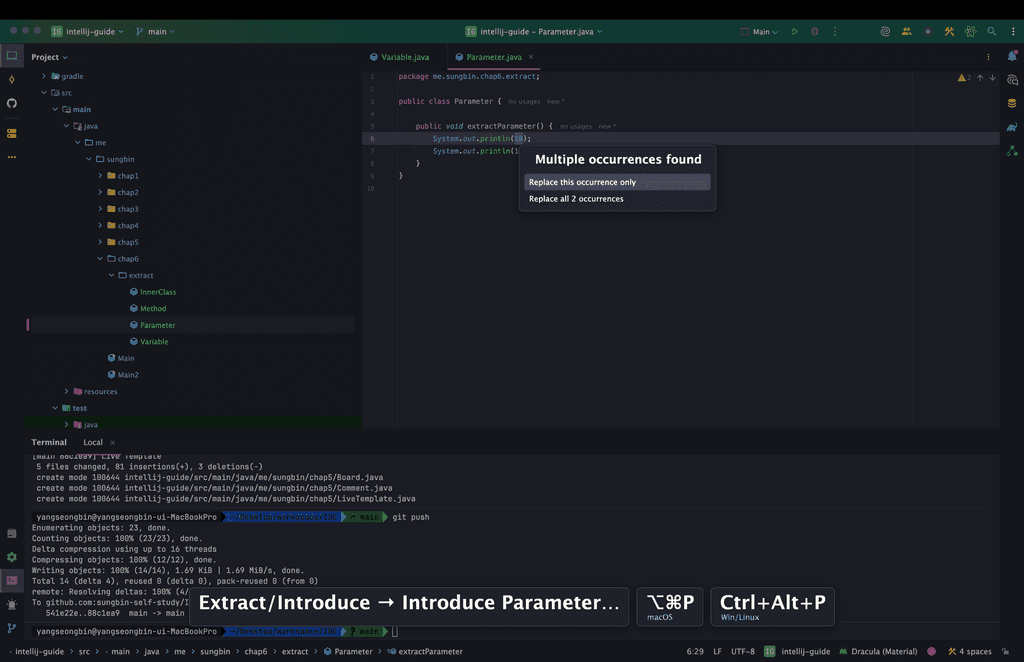This screenshot has height=662, width=1024.
Task: Switch to the Variable.java tab
Action: click(405, 57)
